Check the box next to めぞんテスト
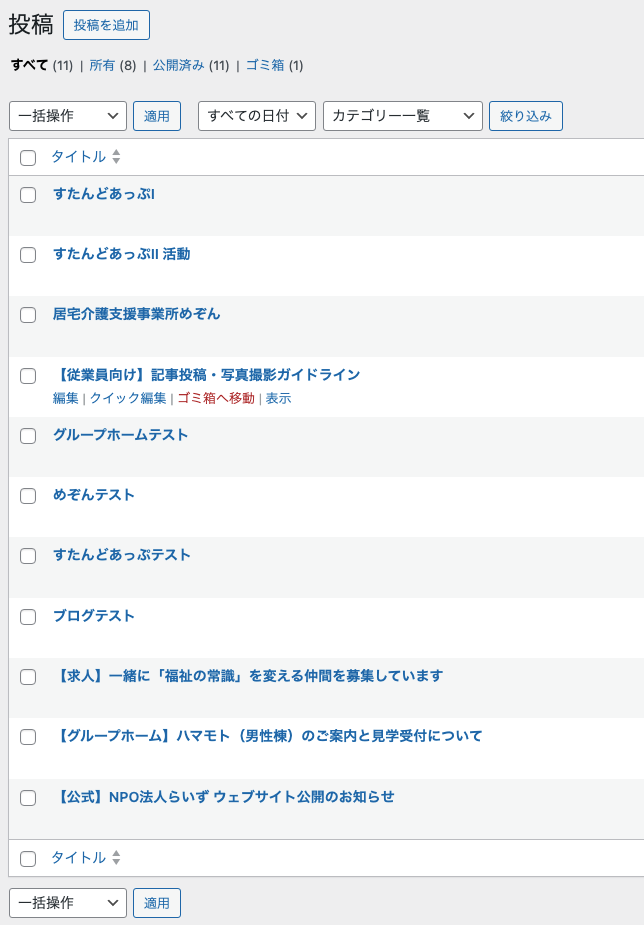 tap(28, 496)
